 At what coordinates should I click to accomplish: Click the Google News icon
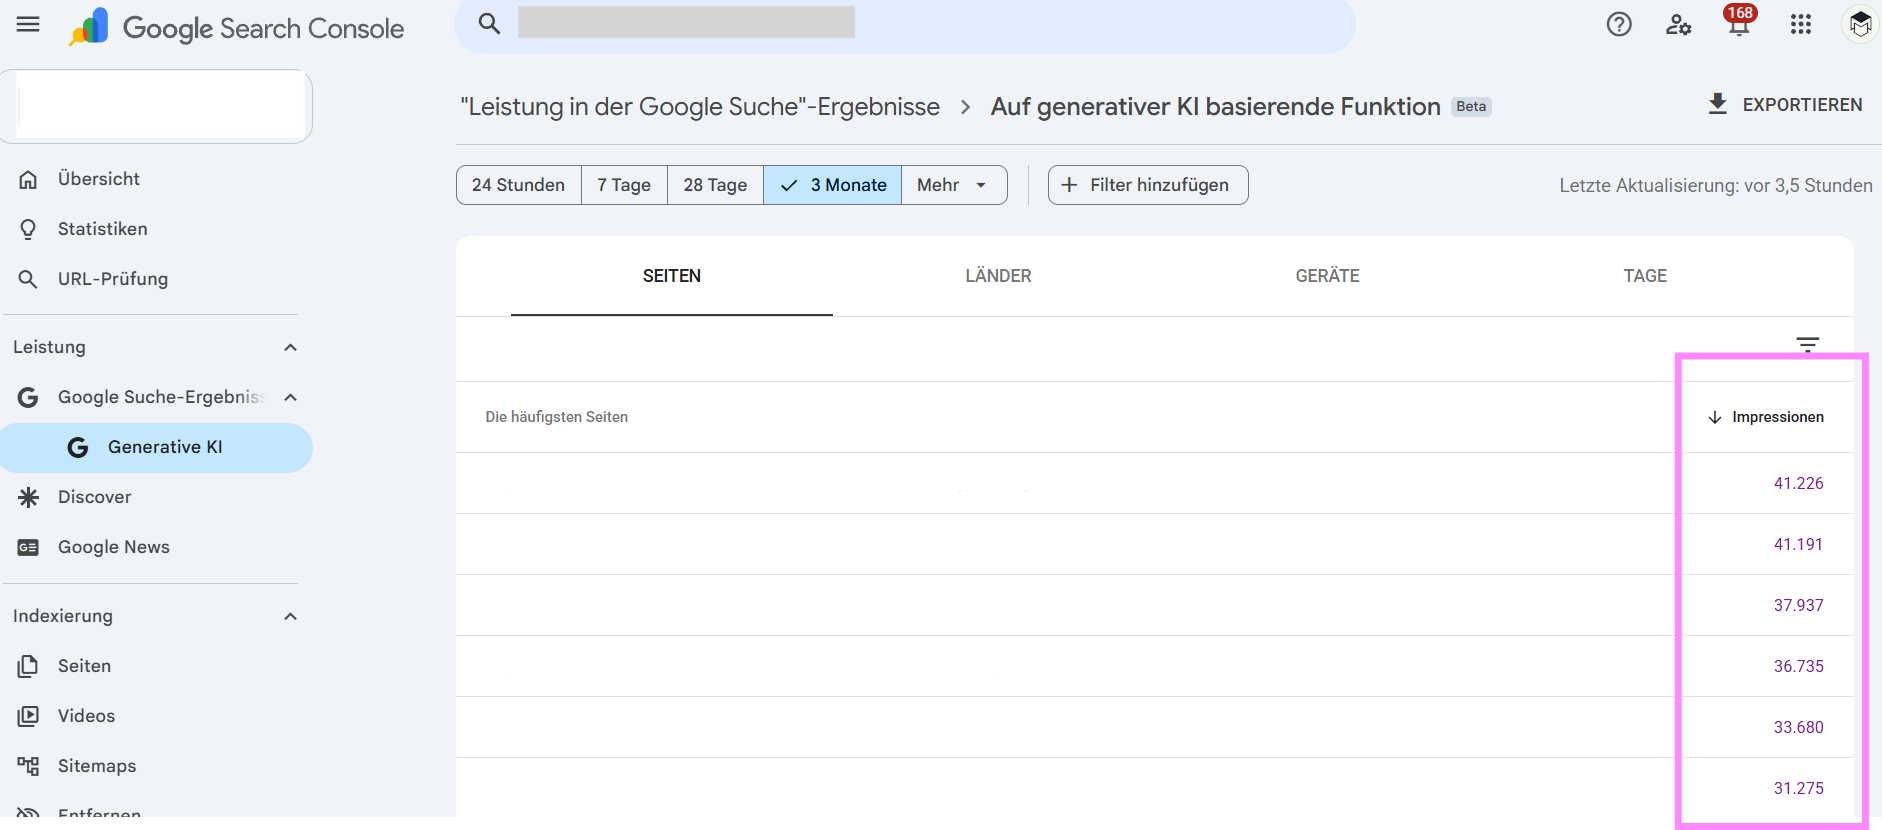pos(28,547)
